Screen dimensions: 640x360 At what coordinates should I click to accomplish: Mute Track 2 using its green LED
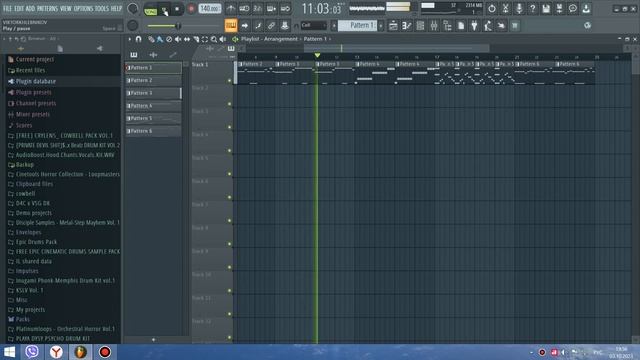point(229,104)
